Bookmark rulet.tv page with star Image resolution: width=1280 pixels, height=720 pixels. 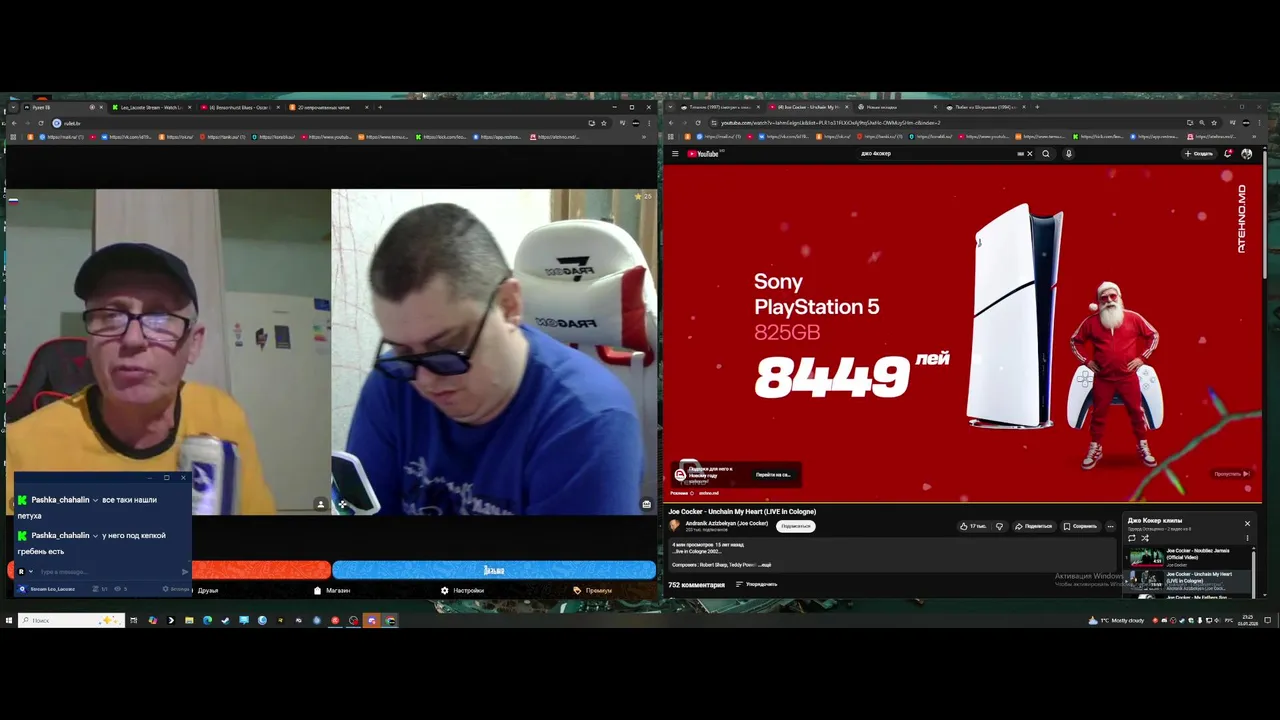603,123
